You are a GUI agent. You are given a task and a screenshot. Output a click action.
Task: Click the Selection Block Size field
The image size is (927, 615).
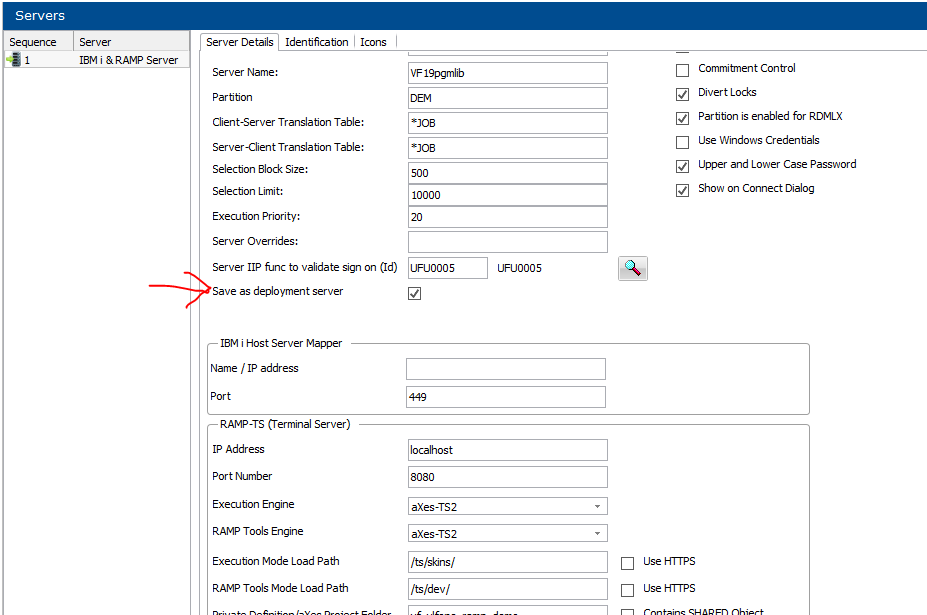click(507, 173)
